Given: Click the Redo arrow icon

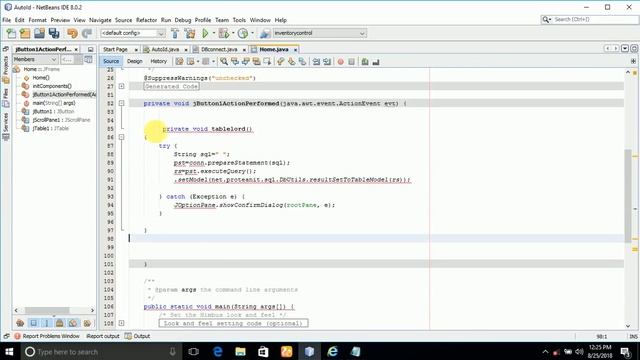Looking at the screenshot, I should (87, 33).
